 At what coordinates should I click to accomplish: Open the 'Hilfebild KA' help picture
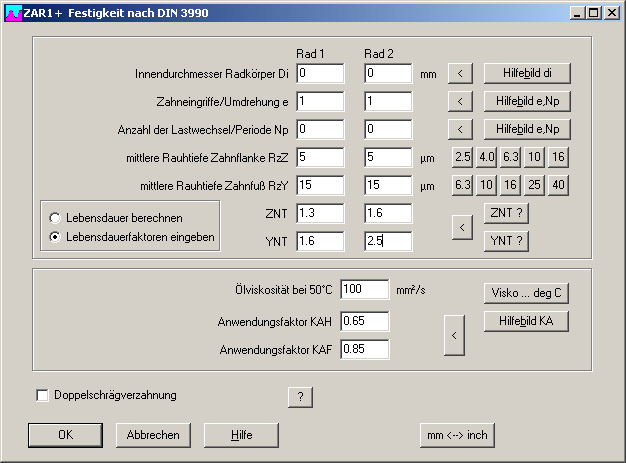click(x=527, y=321)
